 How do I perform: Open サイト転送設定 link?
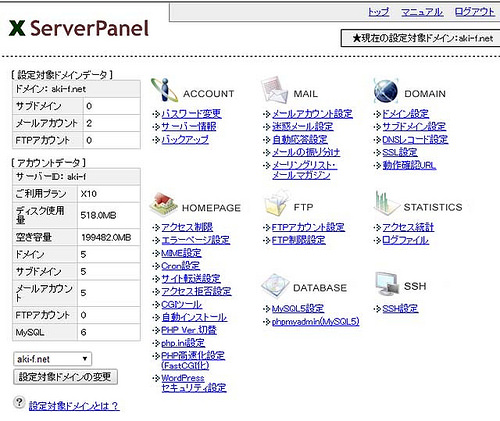[191, 279]
